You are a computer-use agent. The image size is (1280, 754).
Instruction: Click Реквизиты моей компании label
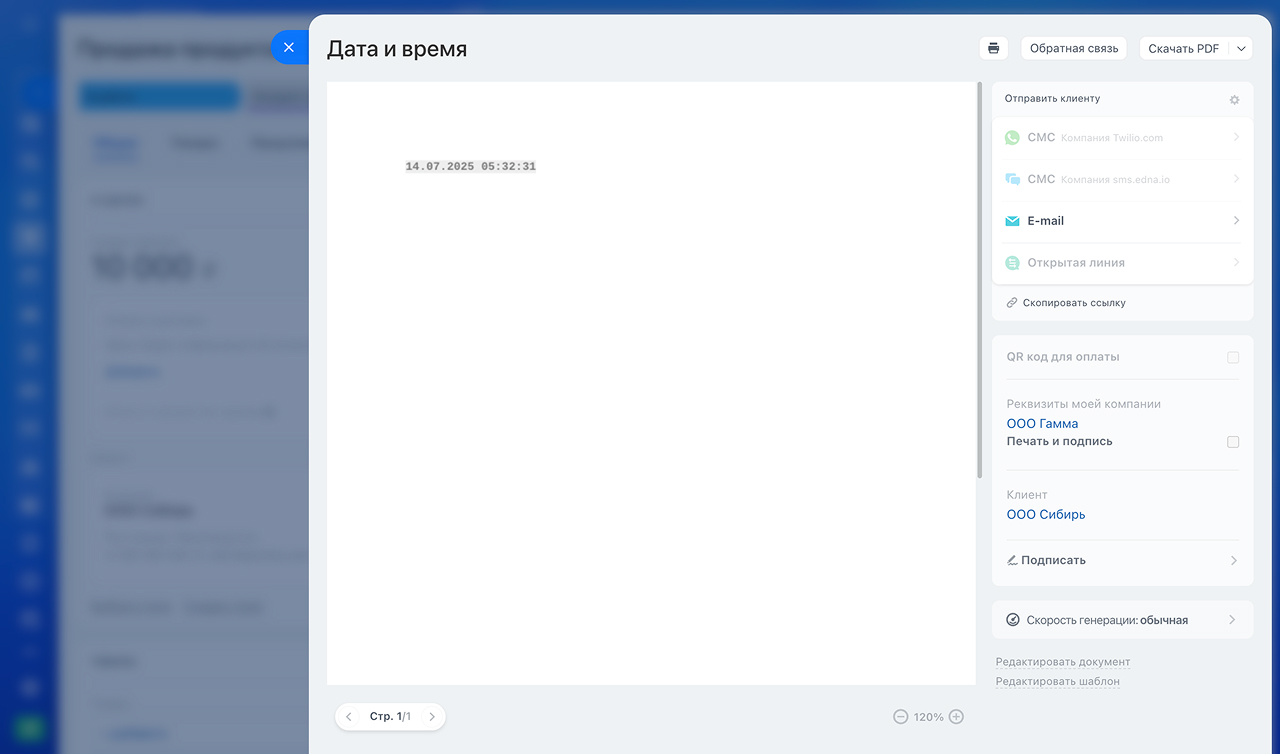[x=1083, y=405]
